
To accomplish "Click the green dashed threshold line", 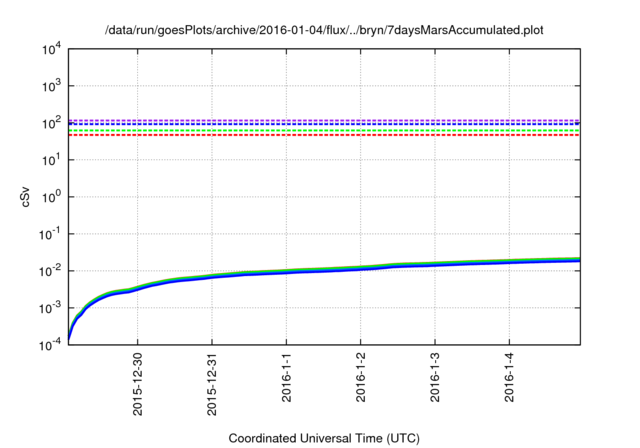I will click(x=324, y=131).
